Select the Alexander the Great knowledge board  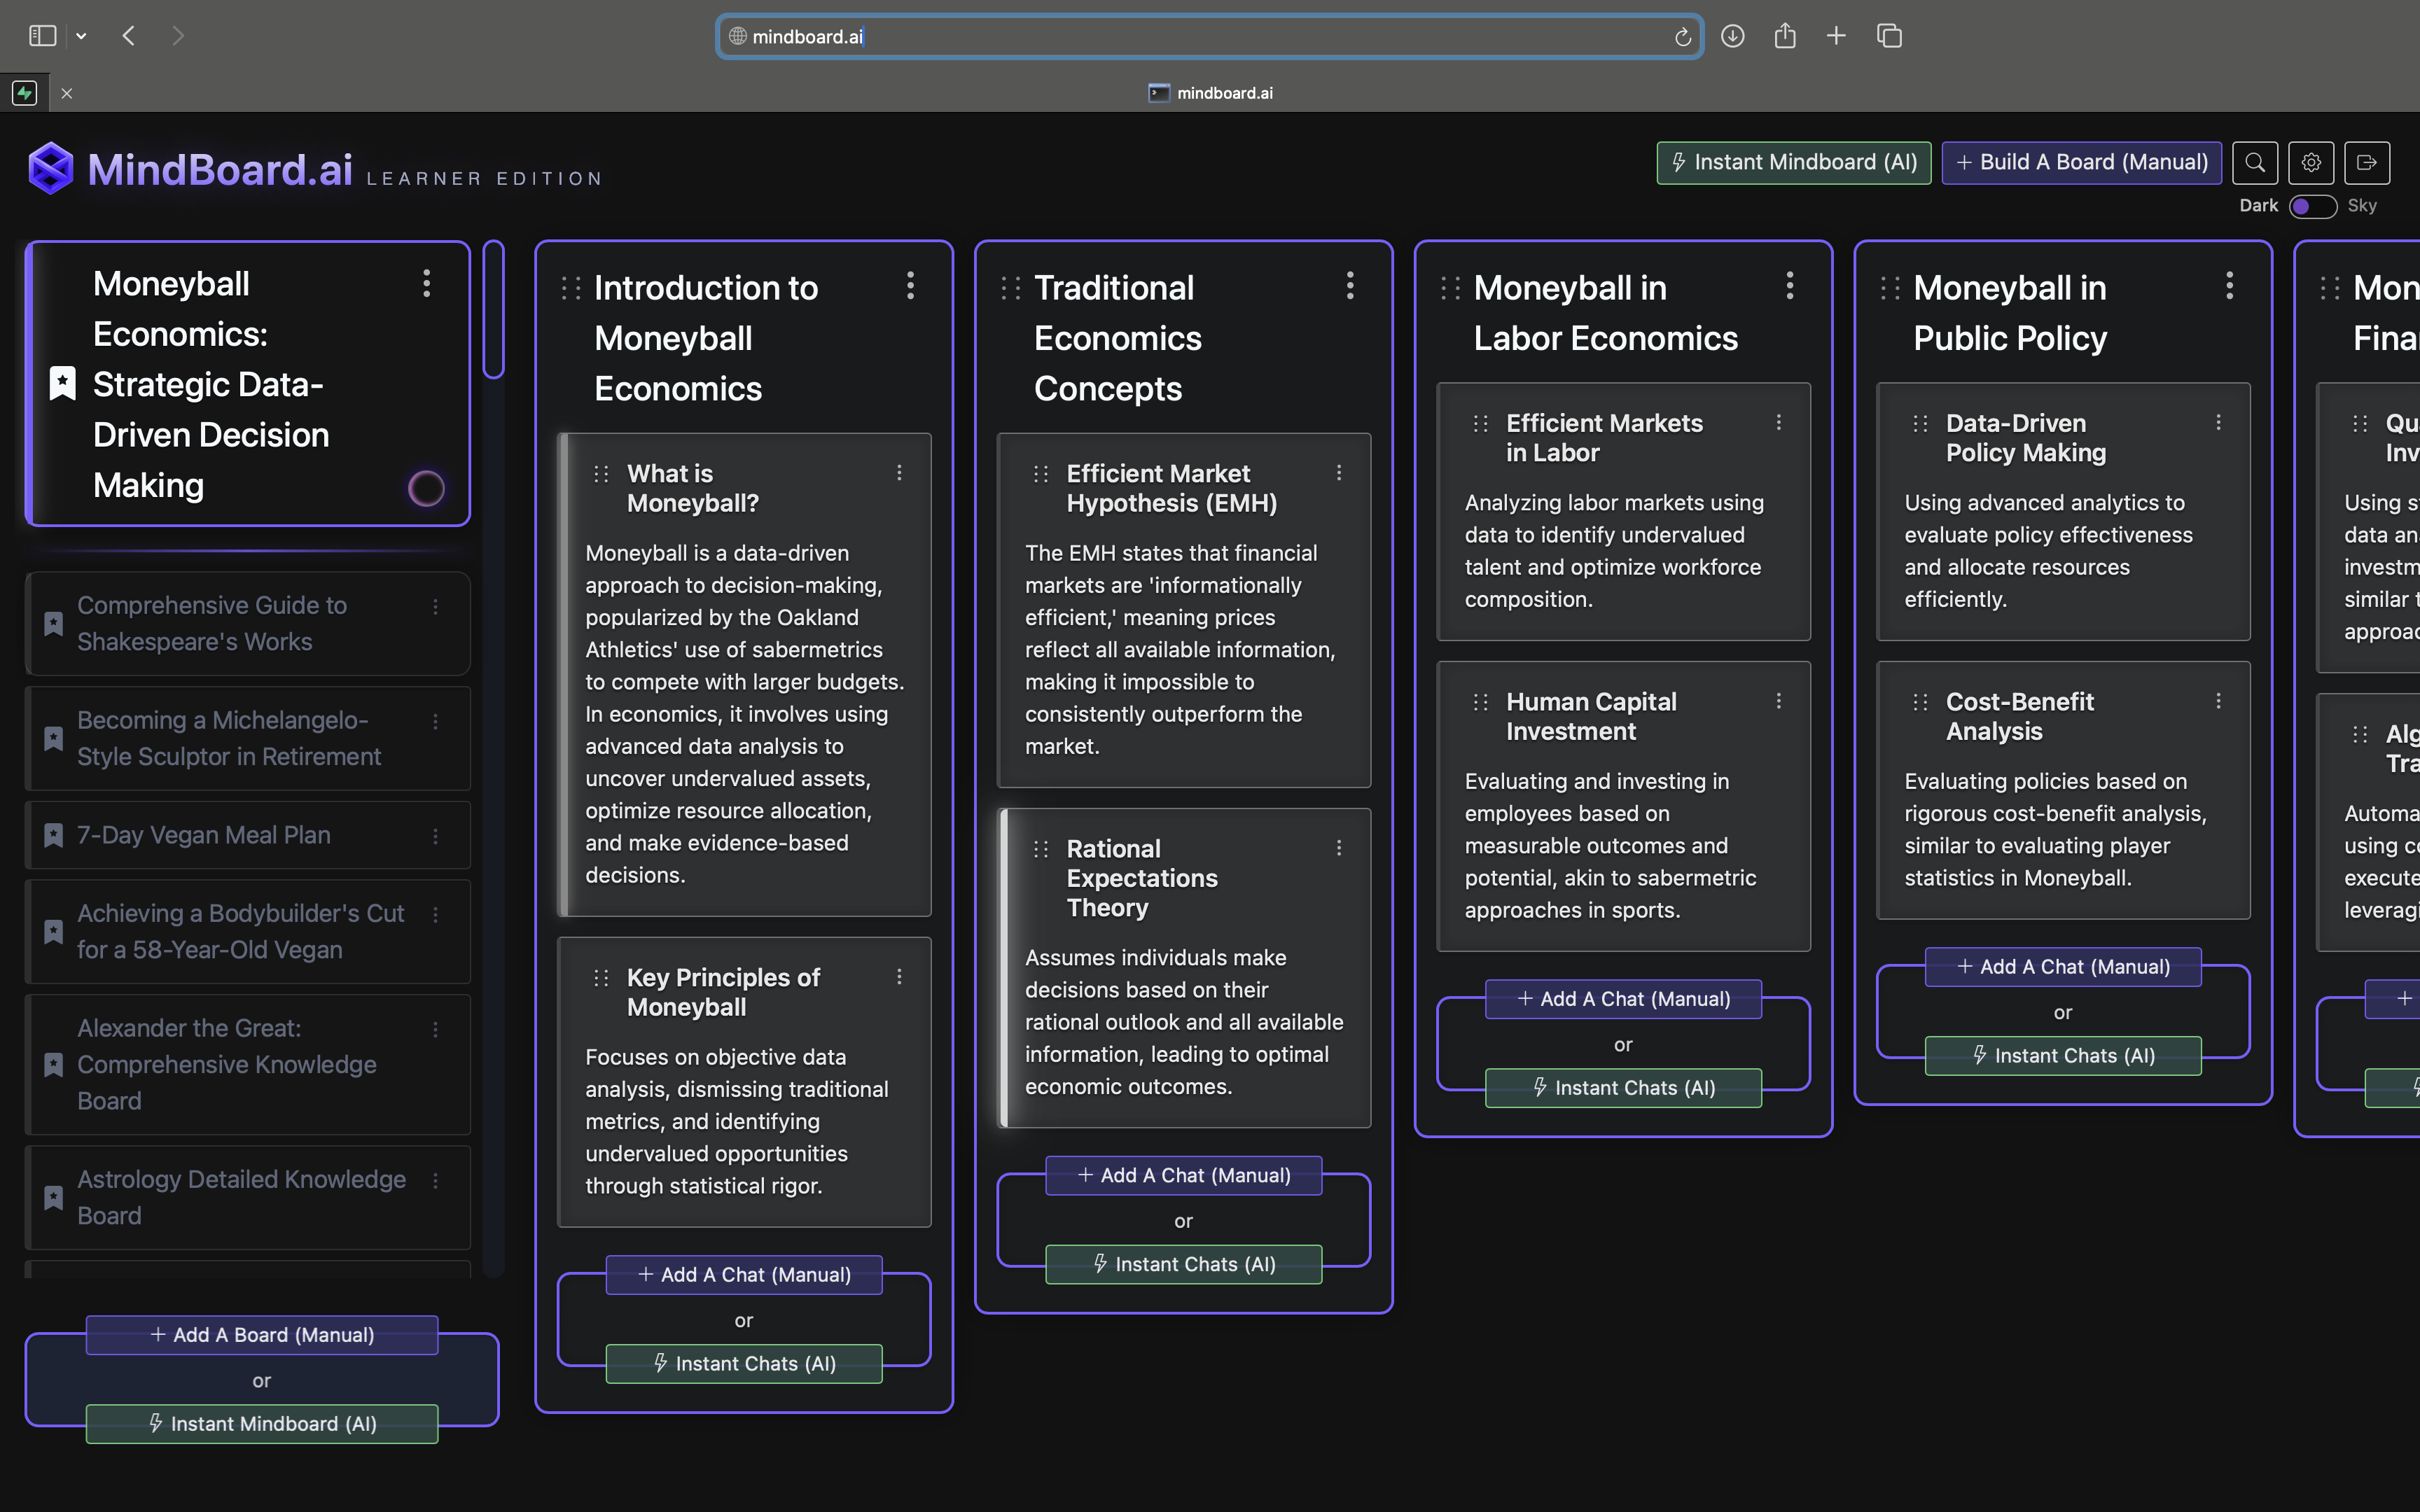(x=226, y=1064)
